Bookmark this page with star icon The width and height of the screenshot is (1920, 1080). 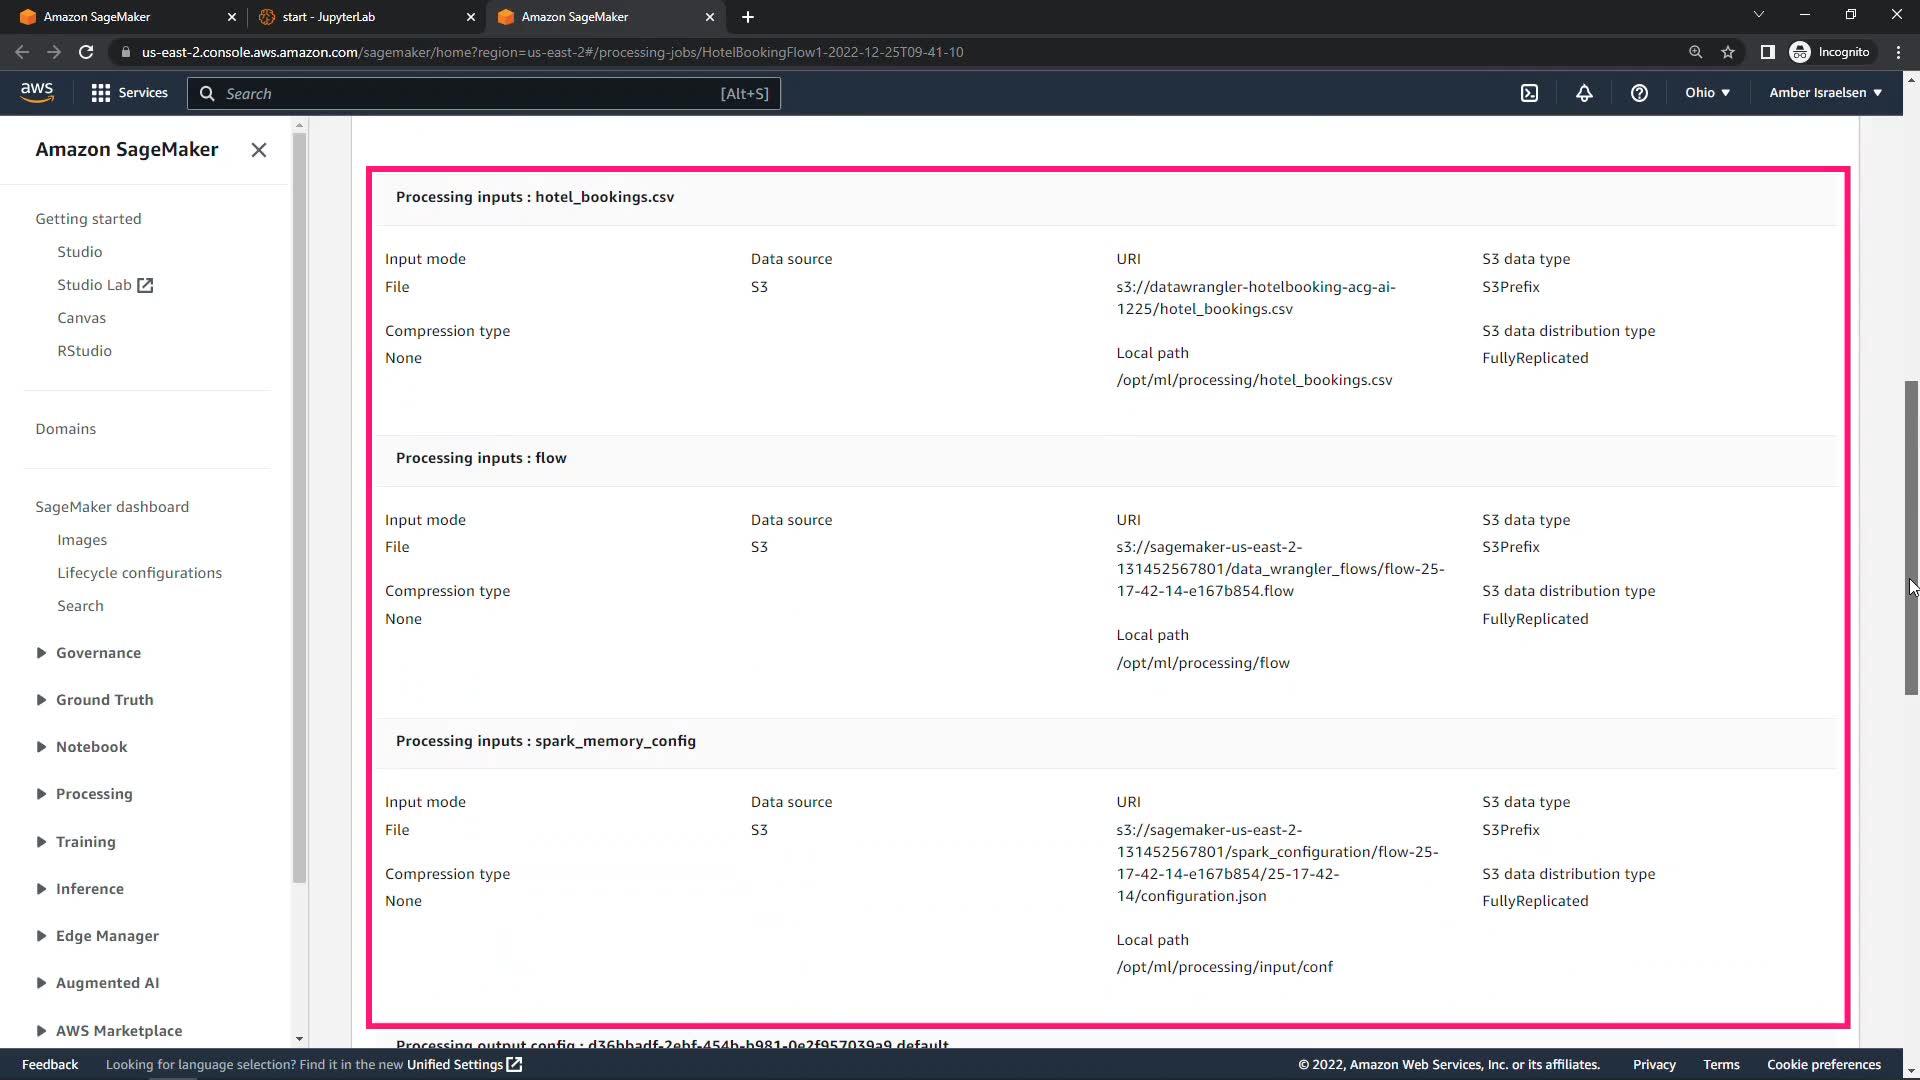click(x=1728, y=52)
